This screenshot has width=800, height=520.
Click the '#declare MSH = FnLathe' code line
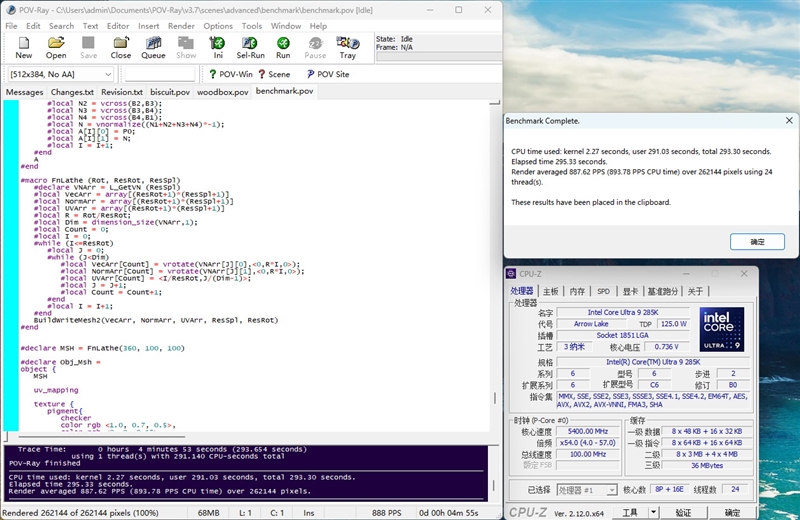click(103, 348)
